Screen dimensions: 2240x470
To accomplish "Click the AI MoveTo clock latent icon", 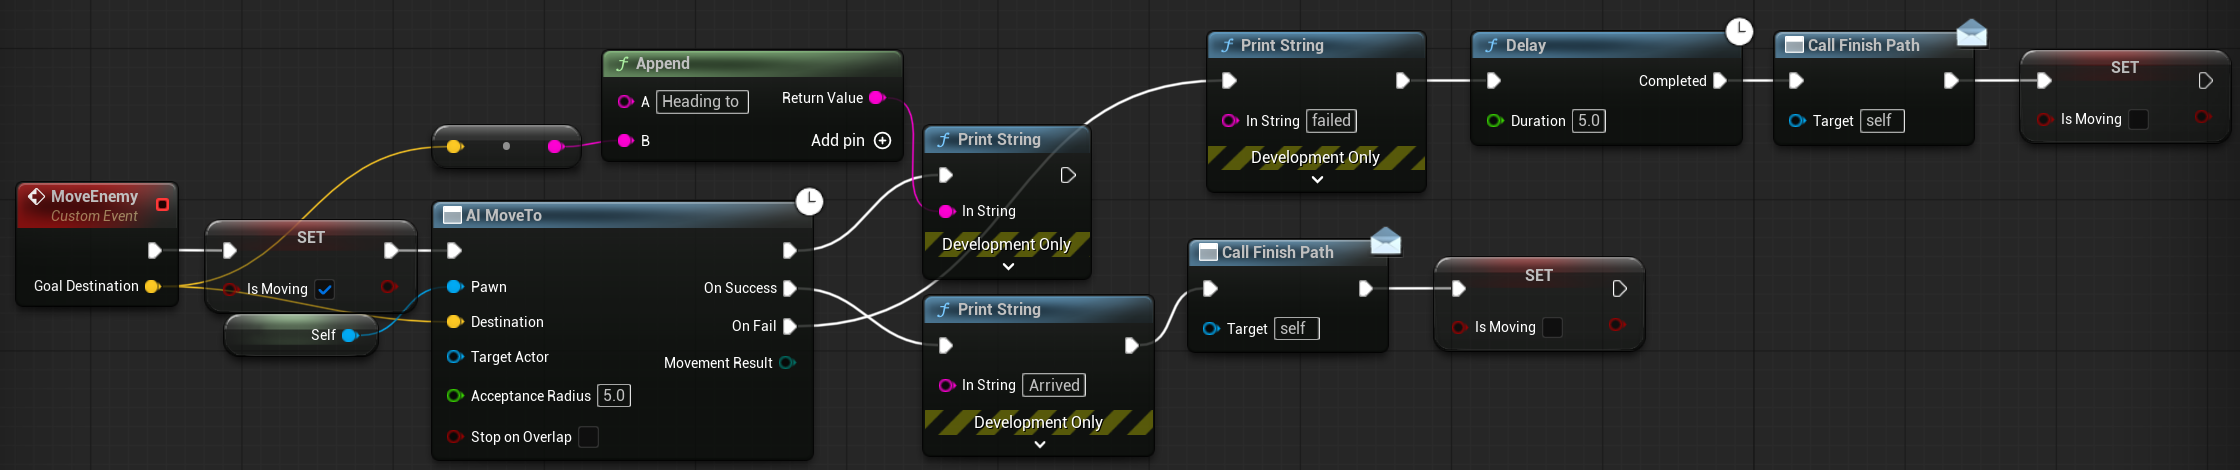I will (809, 201).
